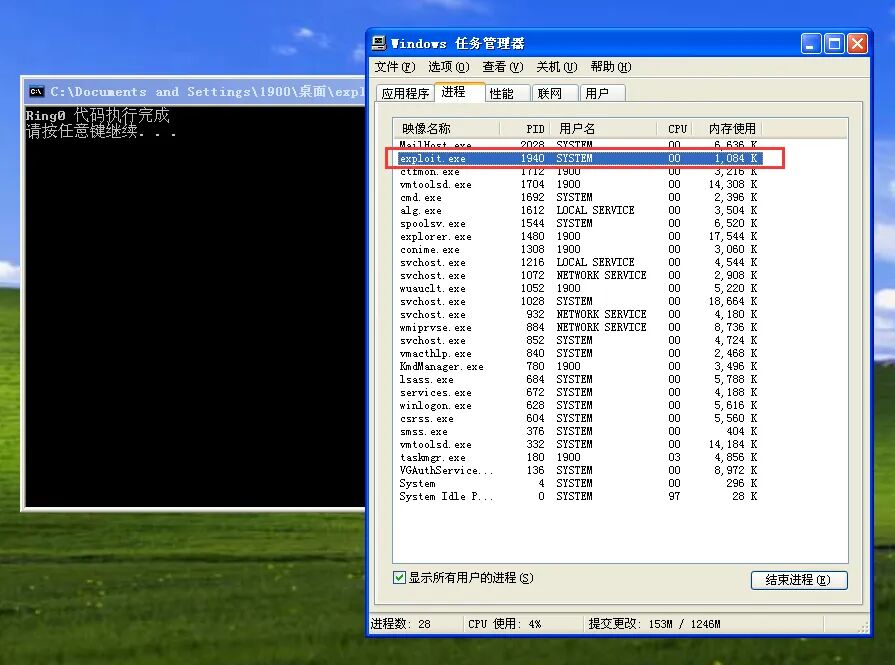Select the csrss.exe process row

point(579,418)
